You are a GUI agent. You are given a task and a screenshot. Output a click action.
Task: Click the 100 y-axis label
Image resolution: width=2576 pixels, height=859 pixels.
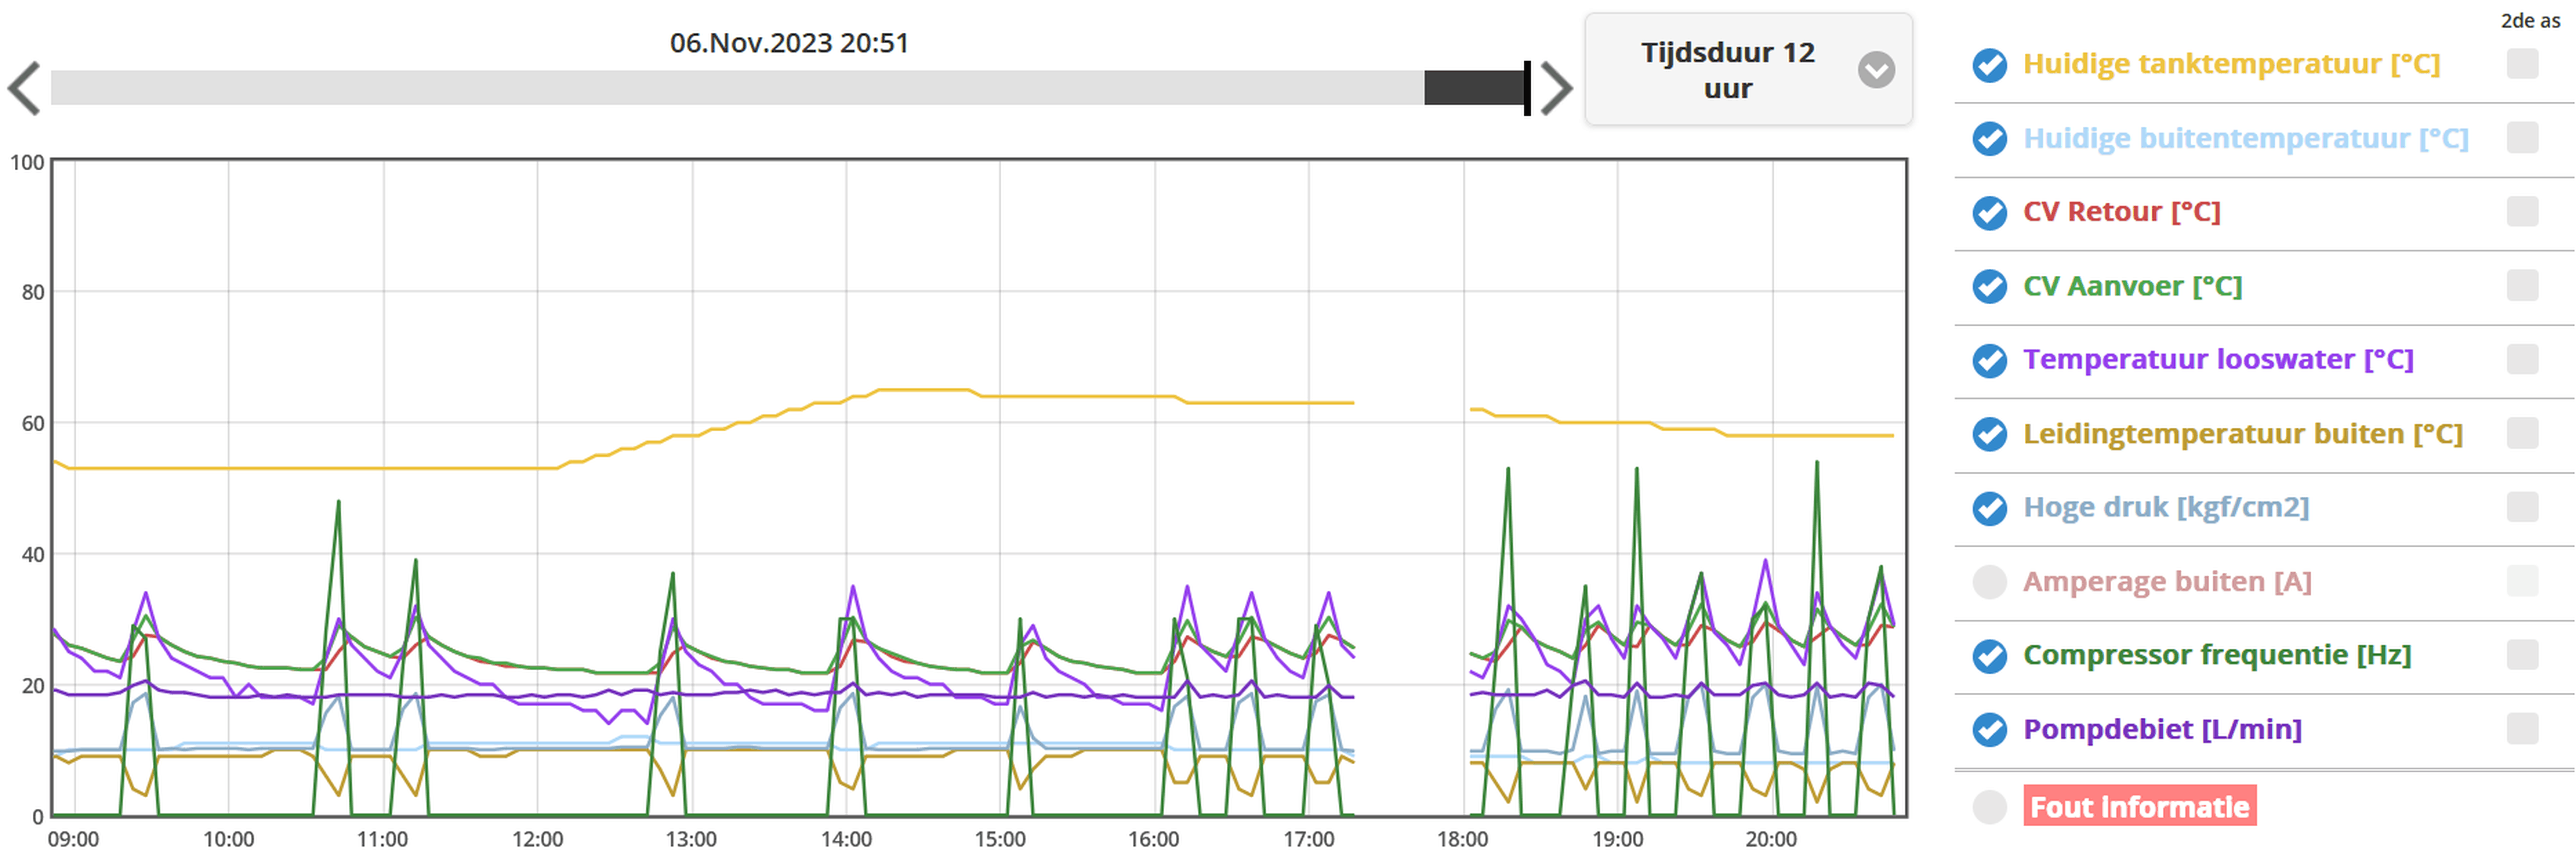coord(27,163)
